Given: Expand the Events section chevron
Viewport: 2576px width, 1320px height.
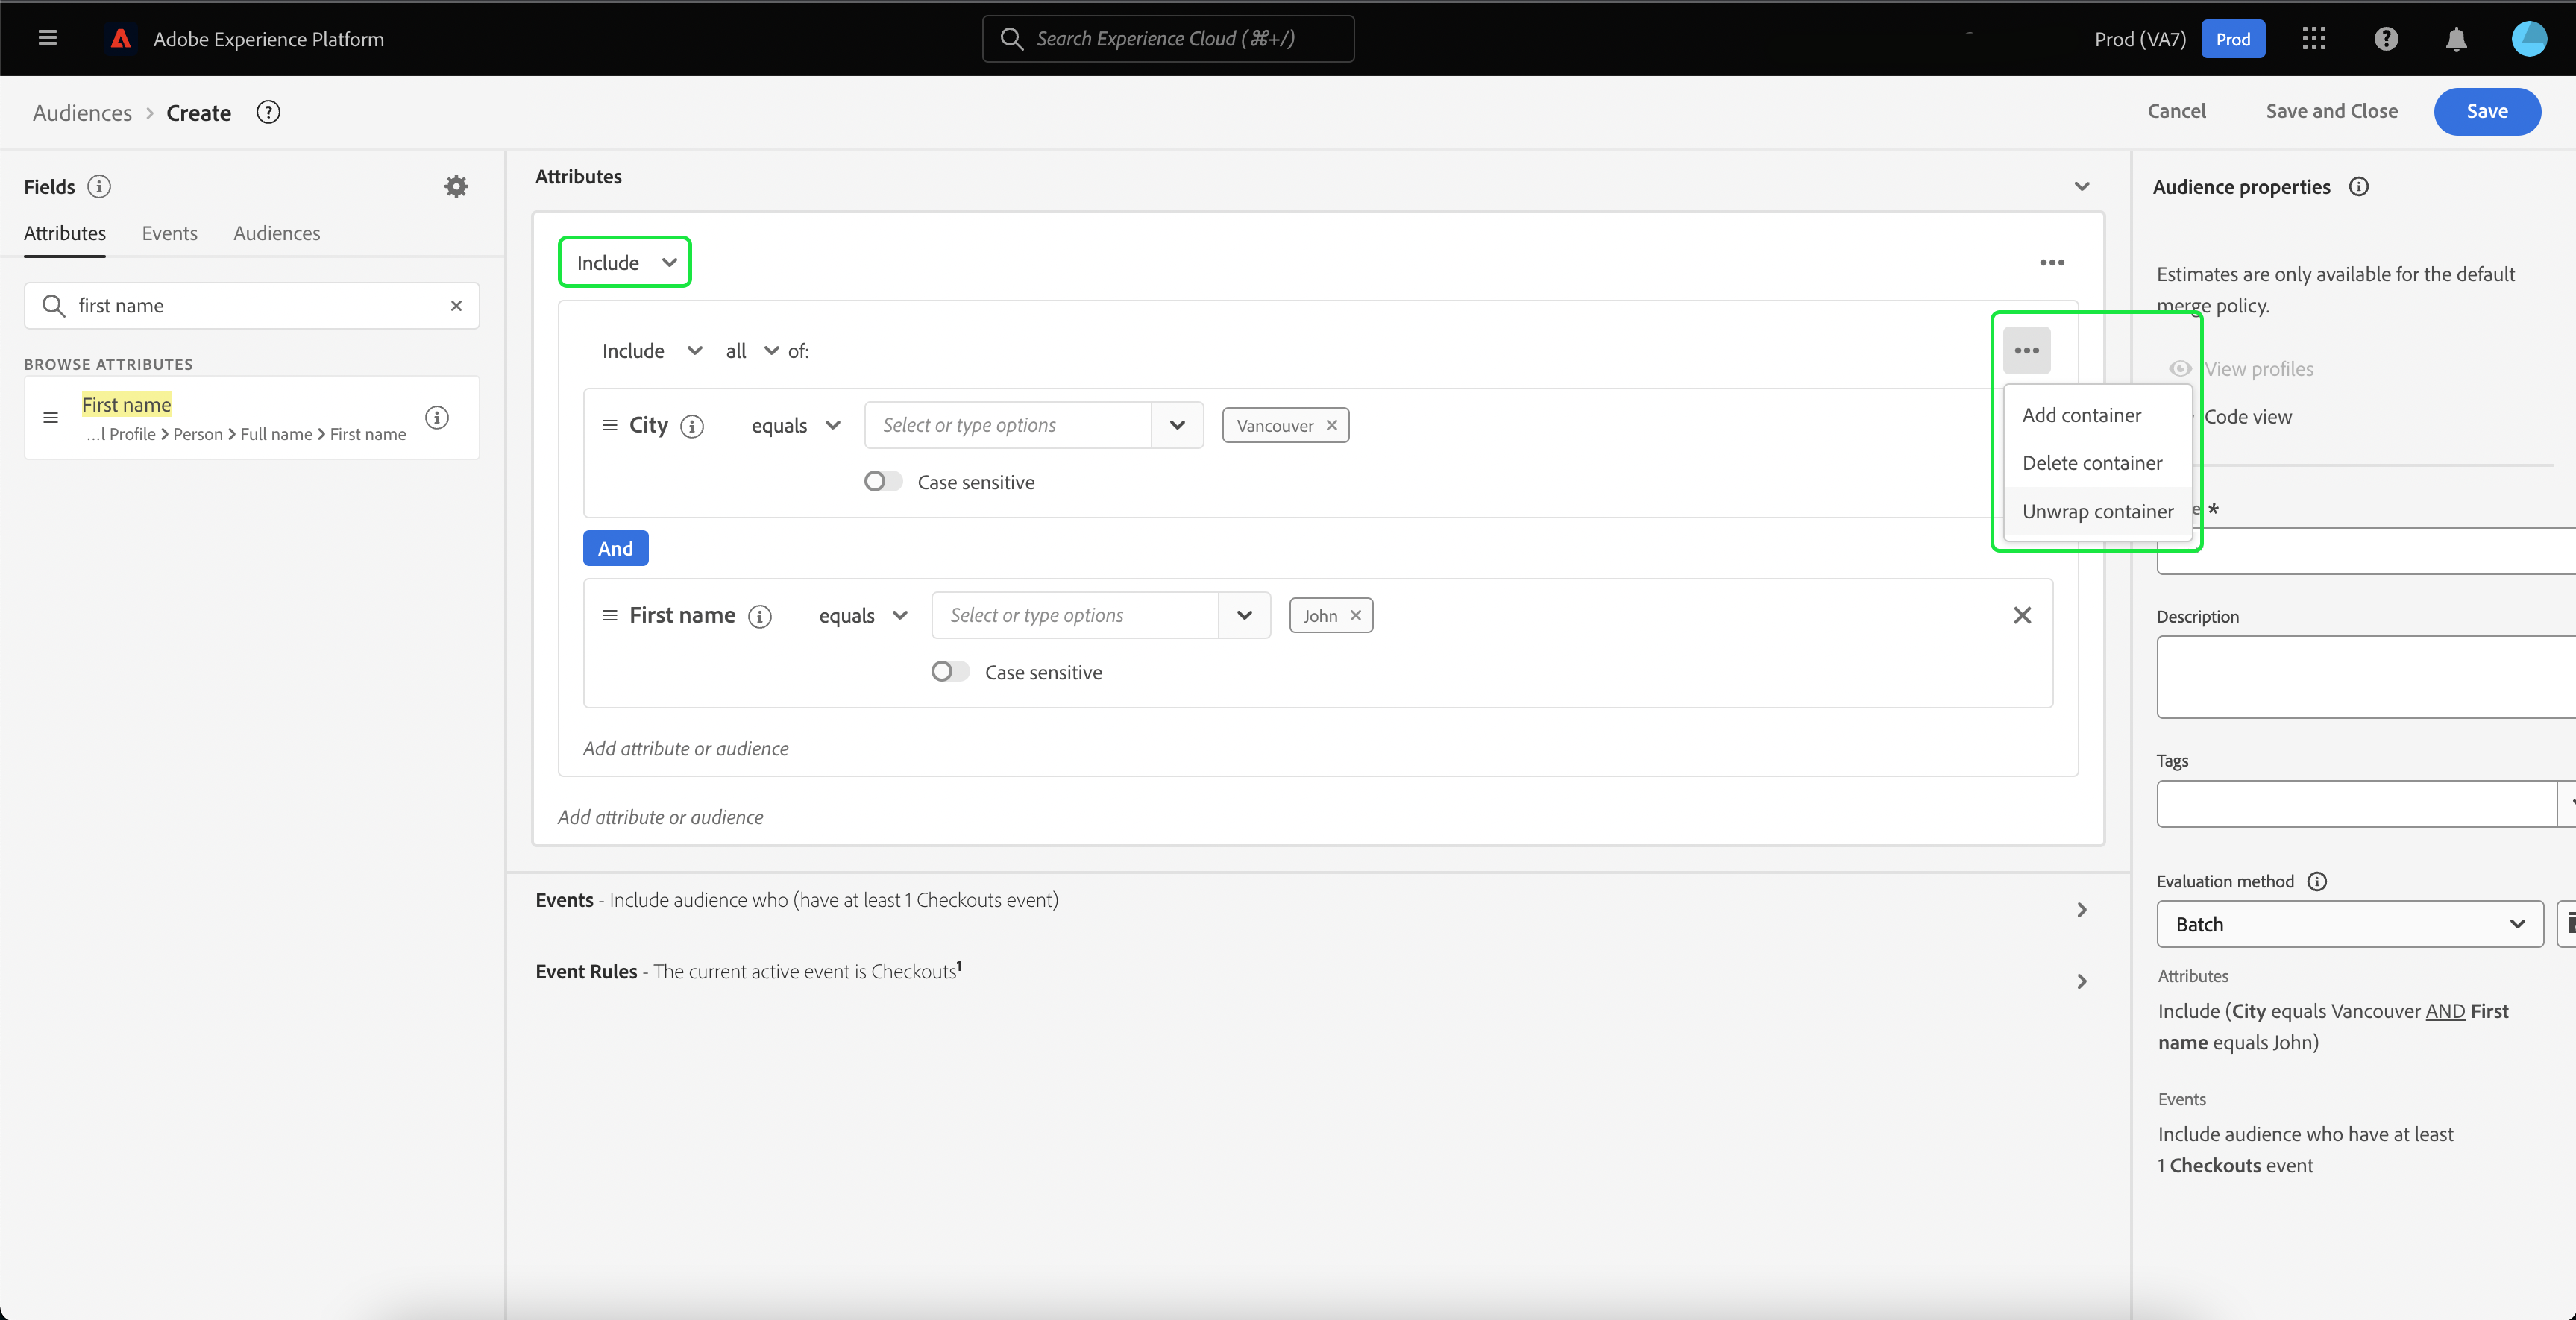Looking at the screenshot, I should (2081, 909).
